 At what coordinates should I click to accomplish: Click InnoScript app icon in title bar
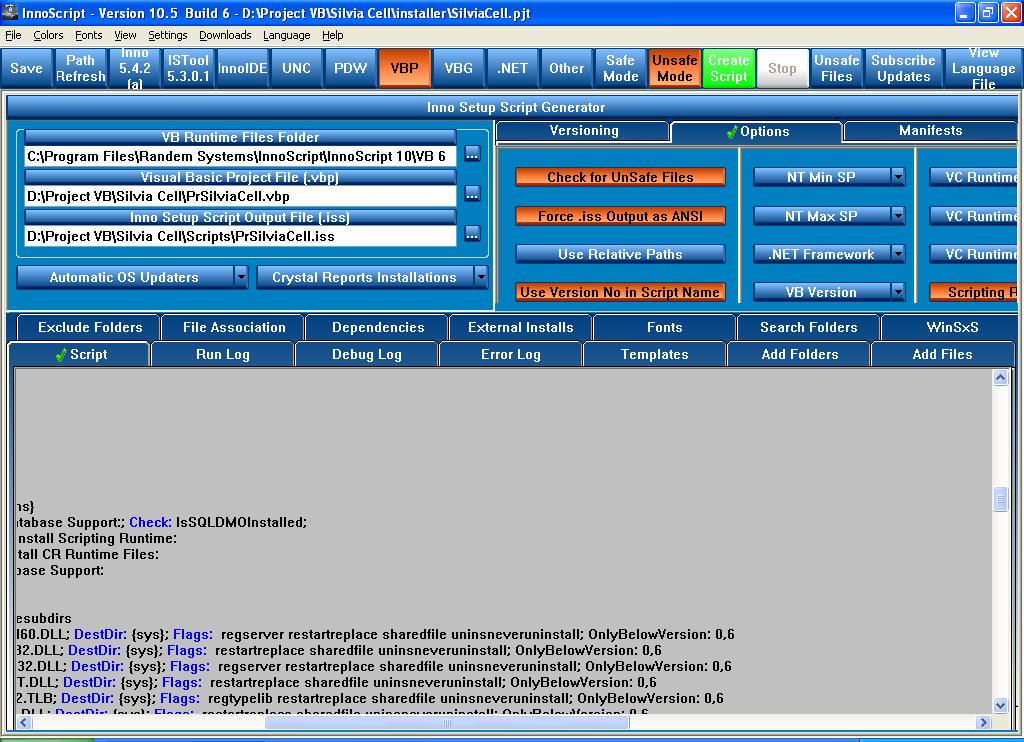(x=10, y=12)
